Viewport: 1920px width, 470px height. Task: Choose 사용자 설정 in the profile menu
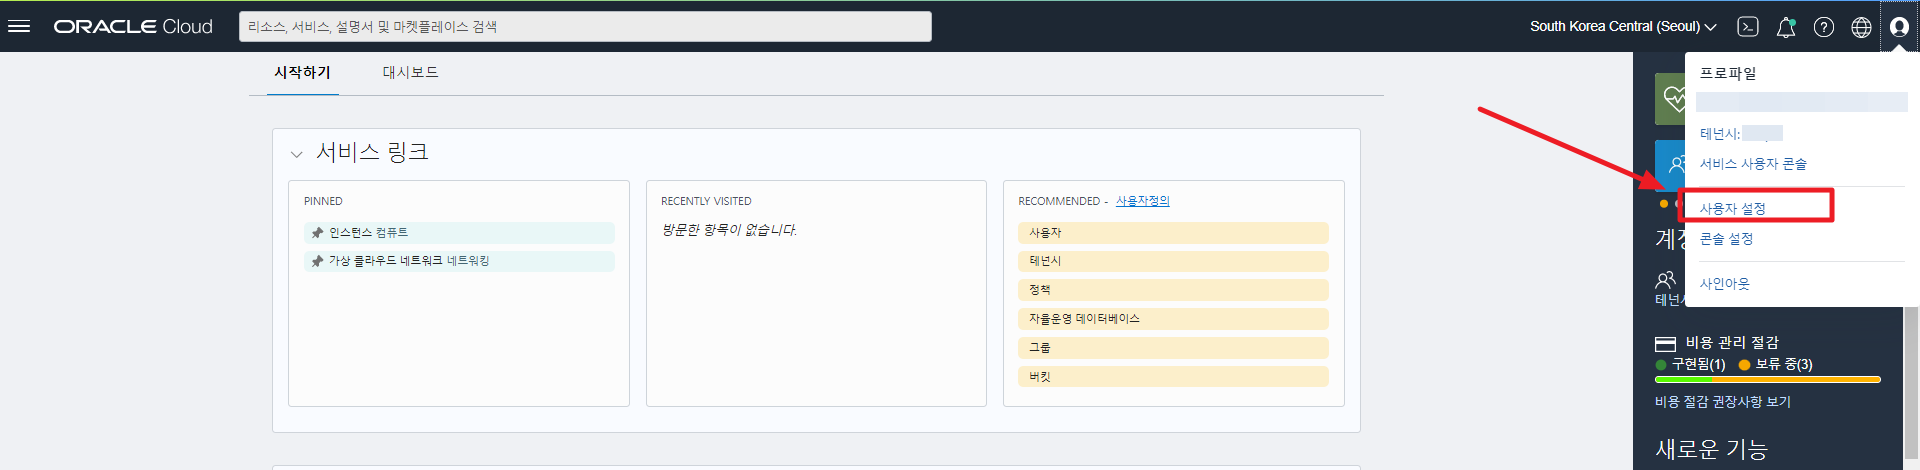[x=1732, y=208]
